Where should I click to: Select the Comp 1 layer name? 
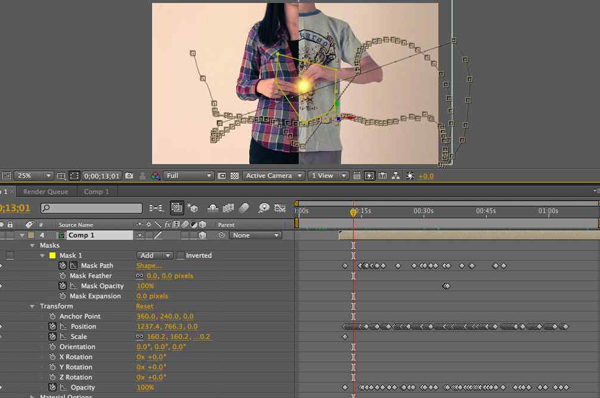(99, 235)
